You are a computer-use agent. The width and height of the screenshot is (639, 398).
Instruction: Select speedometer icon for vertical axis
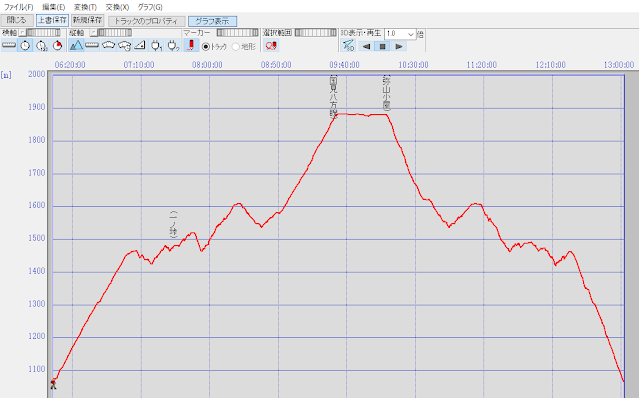[108, 46]
